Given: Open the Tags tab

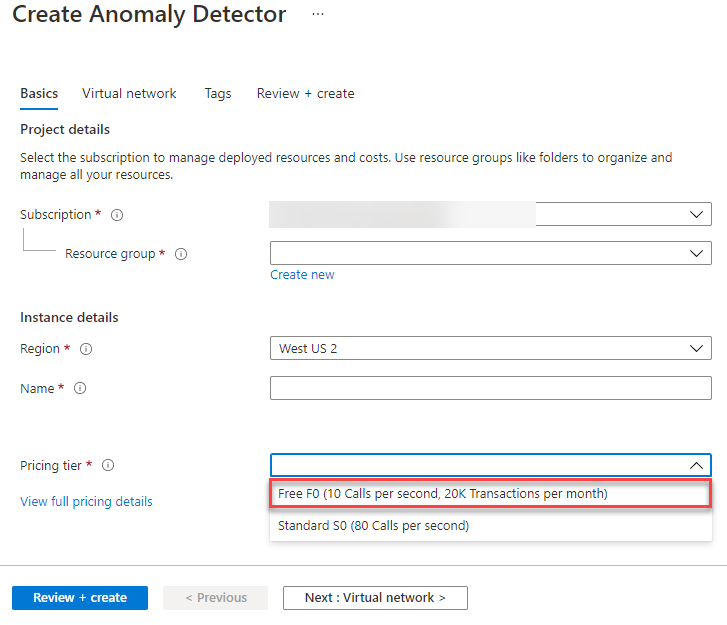Looking at the screenshot, I should tap(218, 94).
